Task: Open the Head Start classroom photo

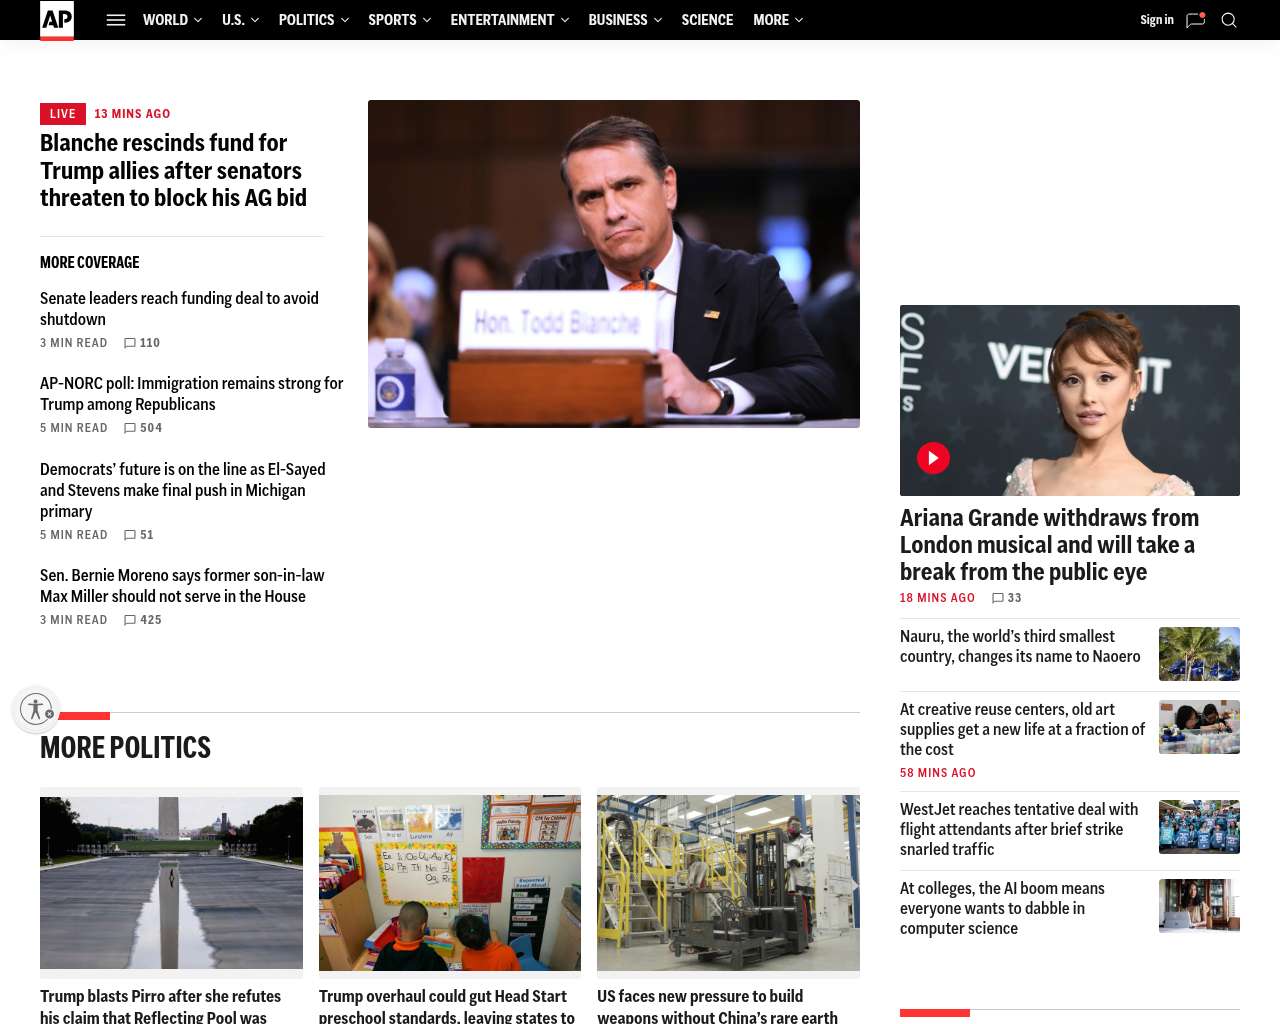Action: (450, 883)
